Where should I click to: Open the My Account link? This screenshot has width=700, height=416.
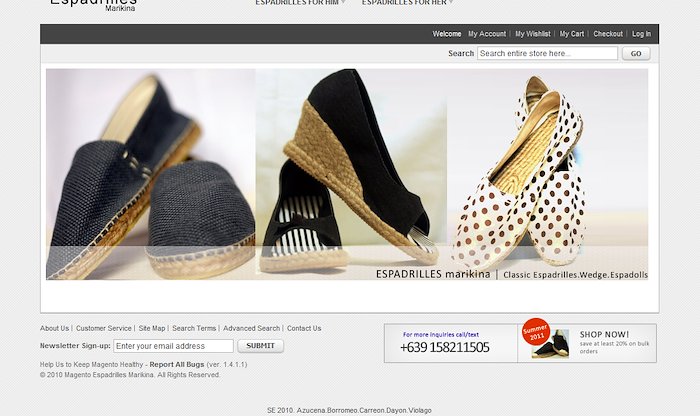tap(487, 34)
